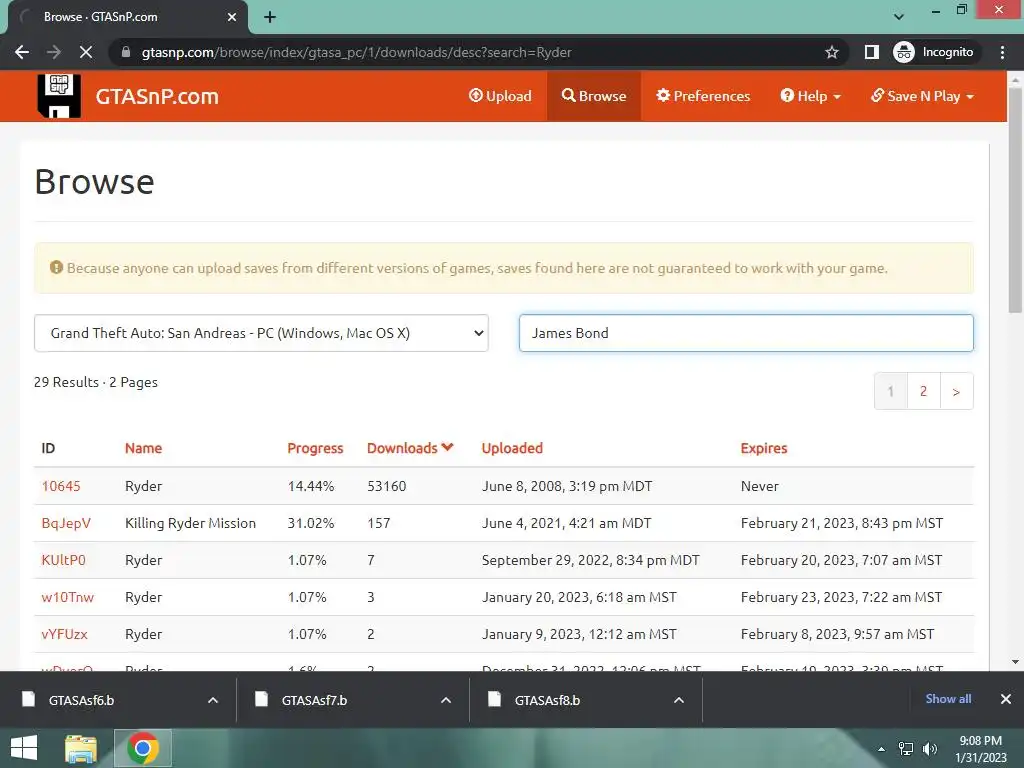Open the volume tray icon

click(930, 749)
